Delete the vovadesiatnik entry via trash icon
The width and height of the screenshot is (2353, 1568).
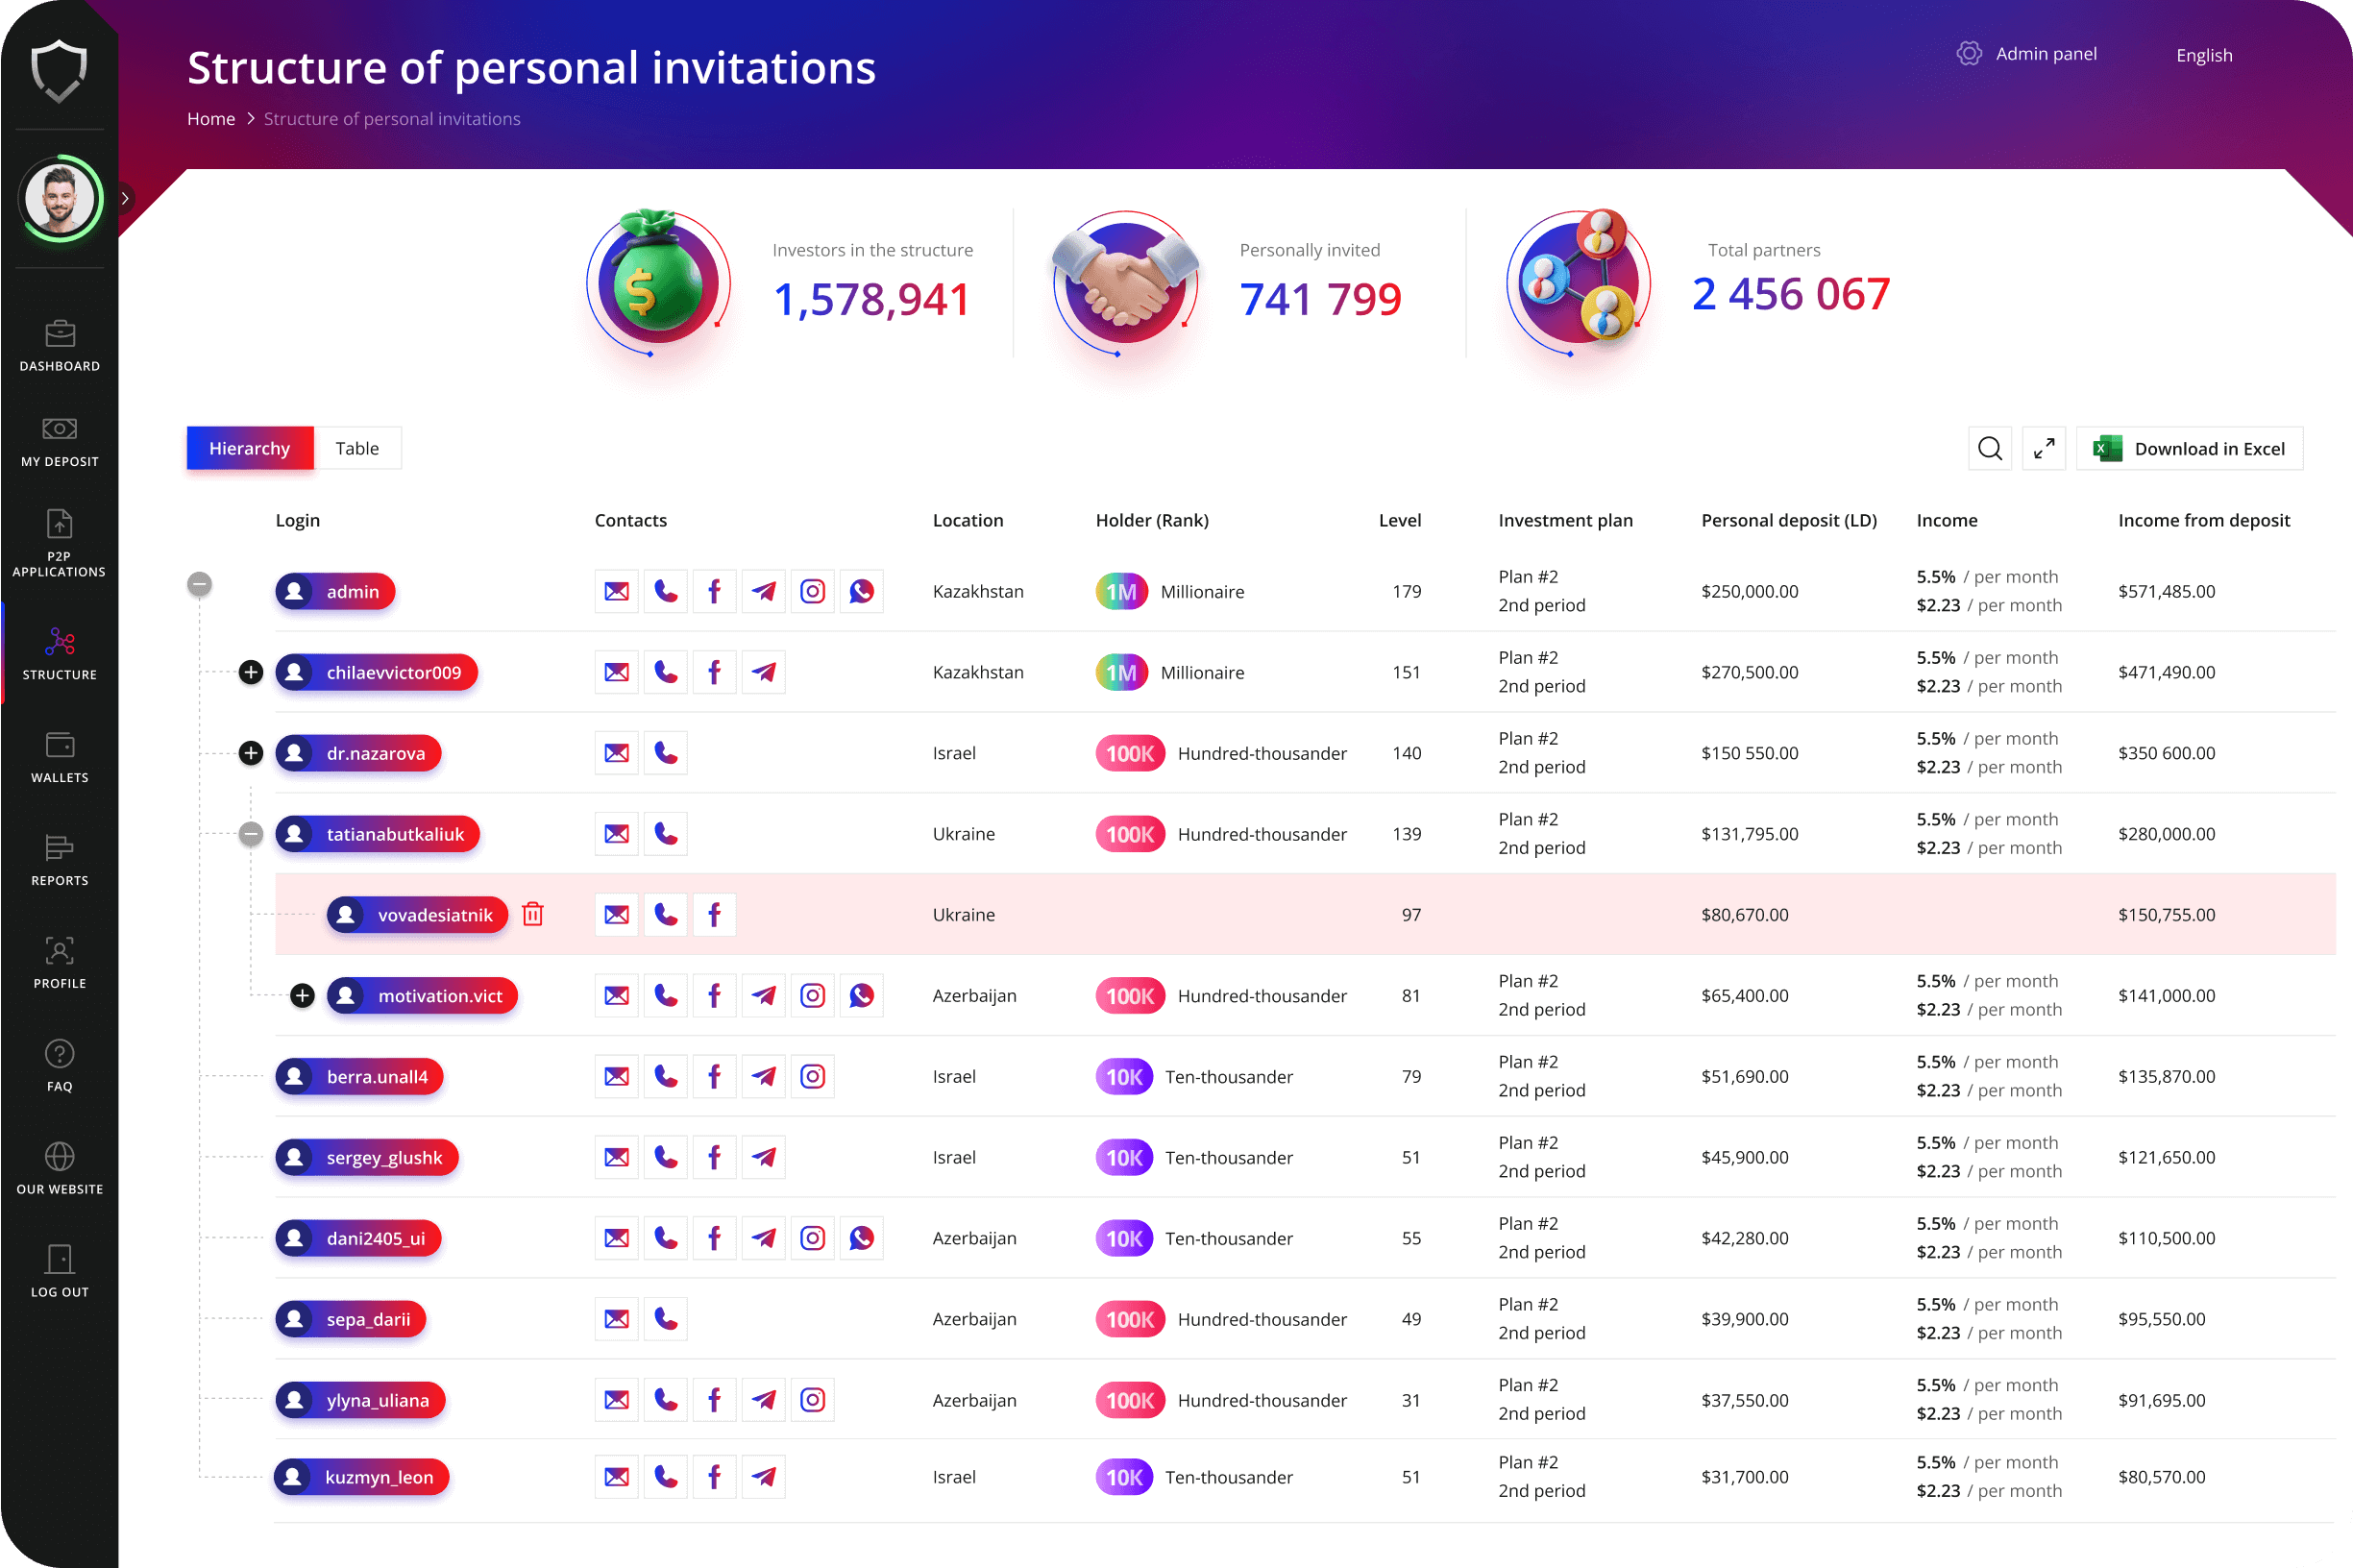coord(534,913)
